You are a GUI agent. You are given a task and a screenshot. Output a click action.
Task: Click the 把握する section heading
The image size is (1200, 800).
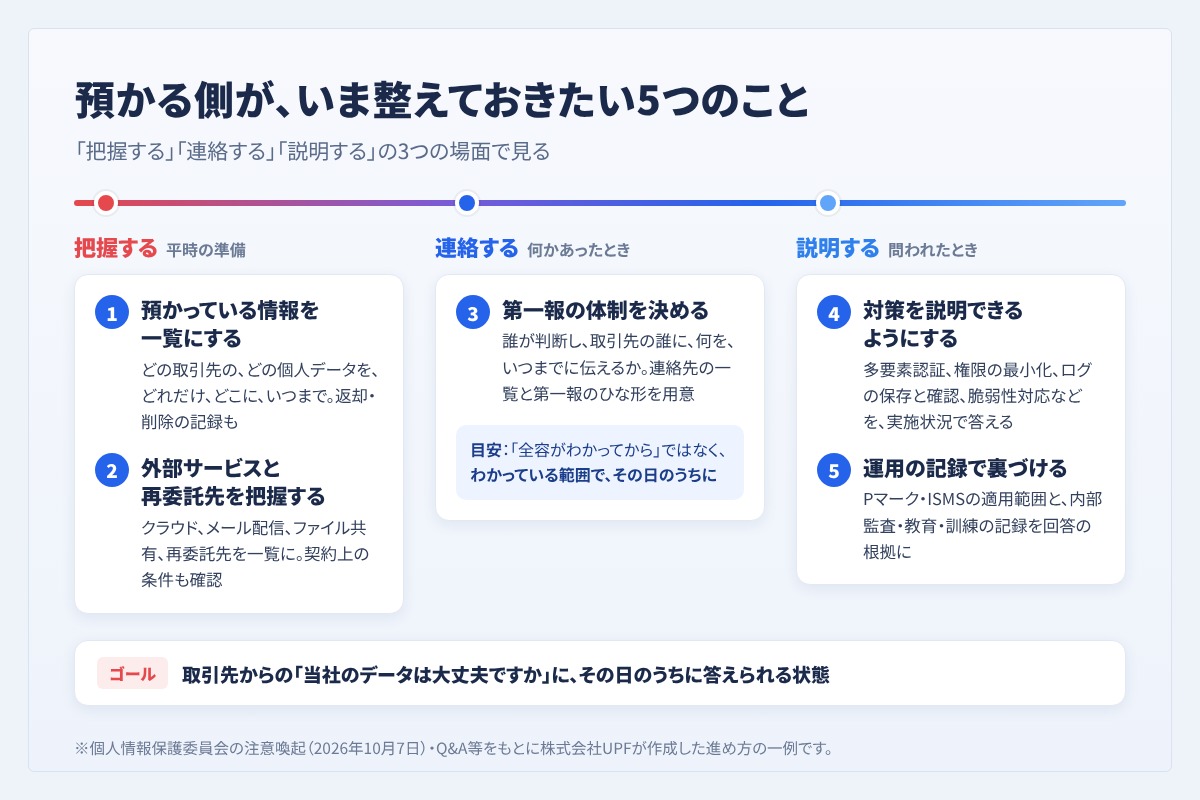click(116, 248)
